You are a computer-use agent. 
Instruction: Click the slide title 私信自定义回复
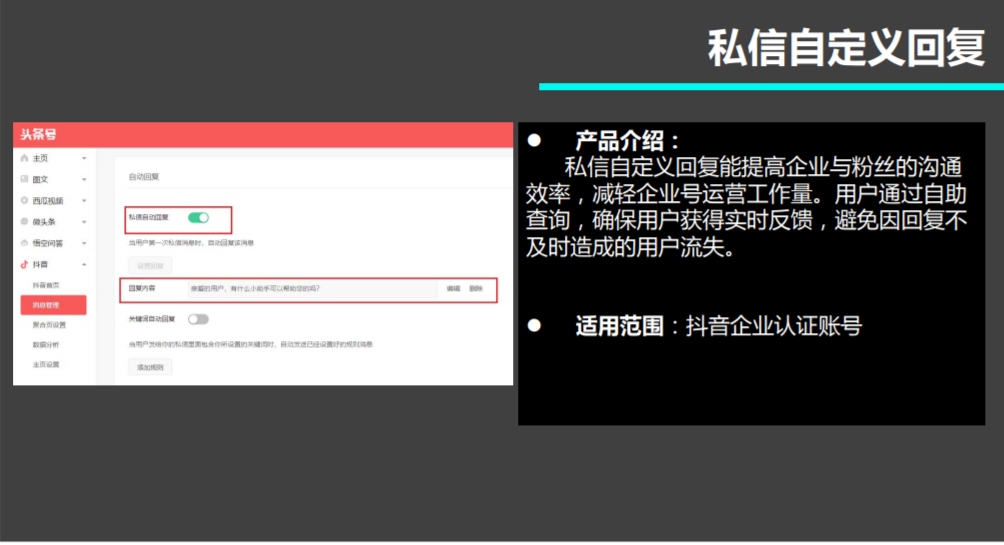click(846, 48)
